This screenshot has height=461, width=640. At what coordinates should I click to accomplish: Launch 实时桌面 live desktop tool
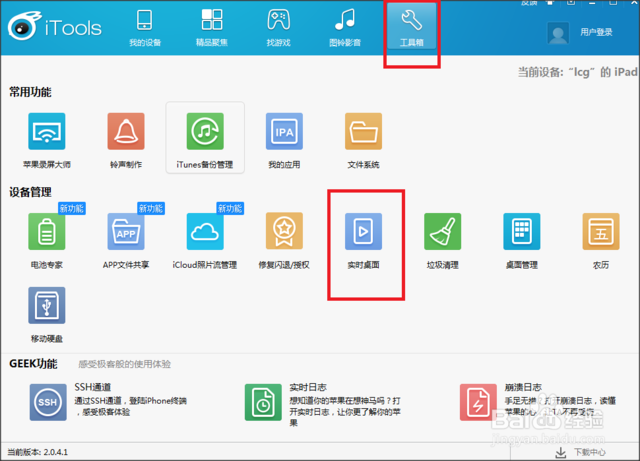tap(363, 232)
